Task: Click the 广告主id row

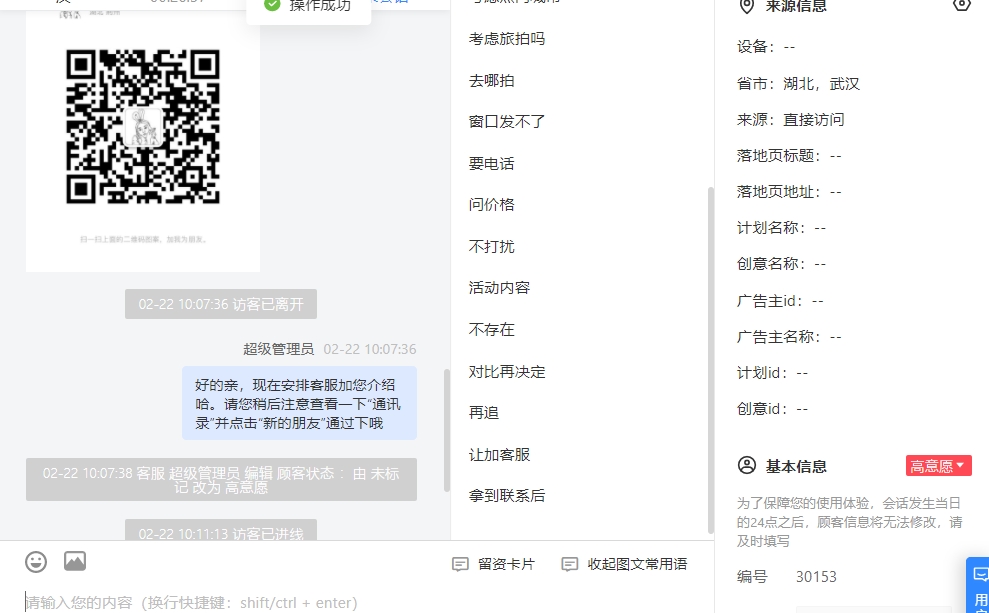Action: (x=780, y=301)
